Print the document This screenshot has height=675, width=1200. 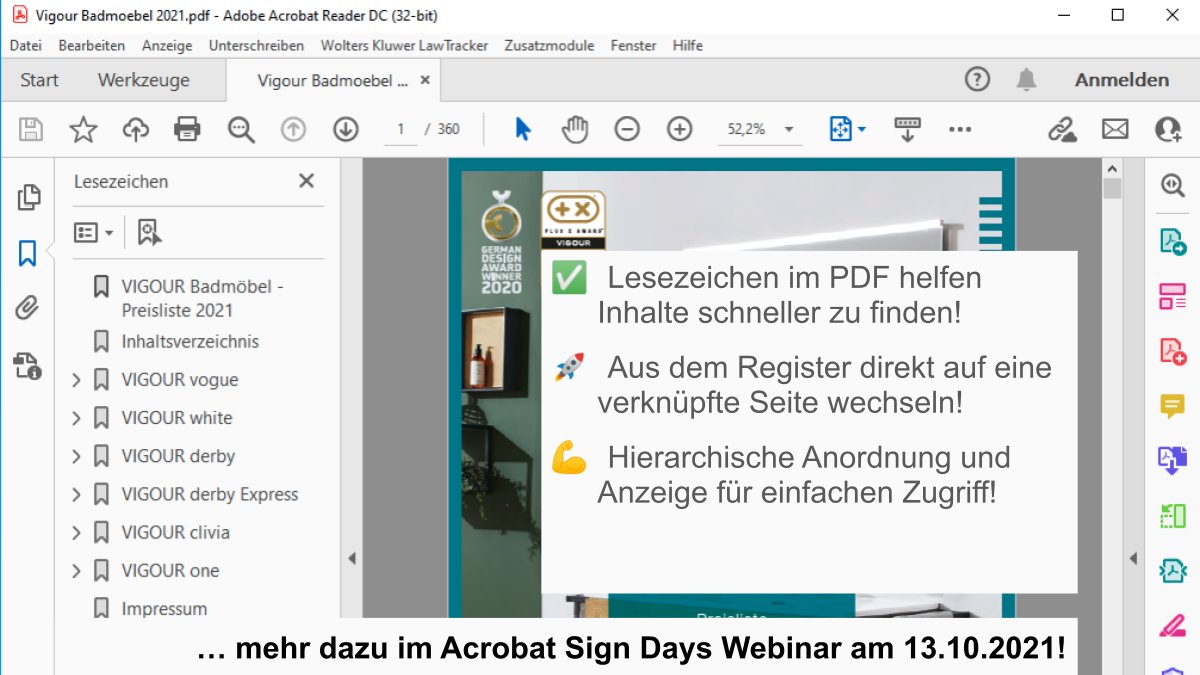187,129
